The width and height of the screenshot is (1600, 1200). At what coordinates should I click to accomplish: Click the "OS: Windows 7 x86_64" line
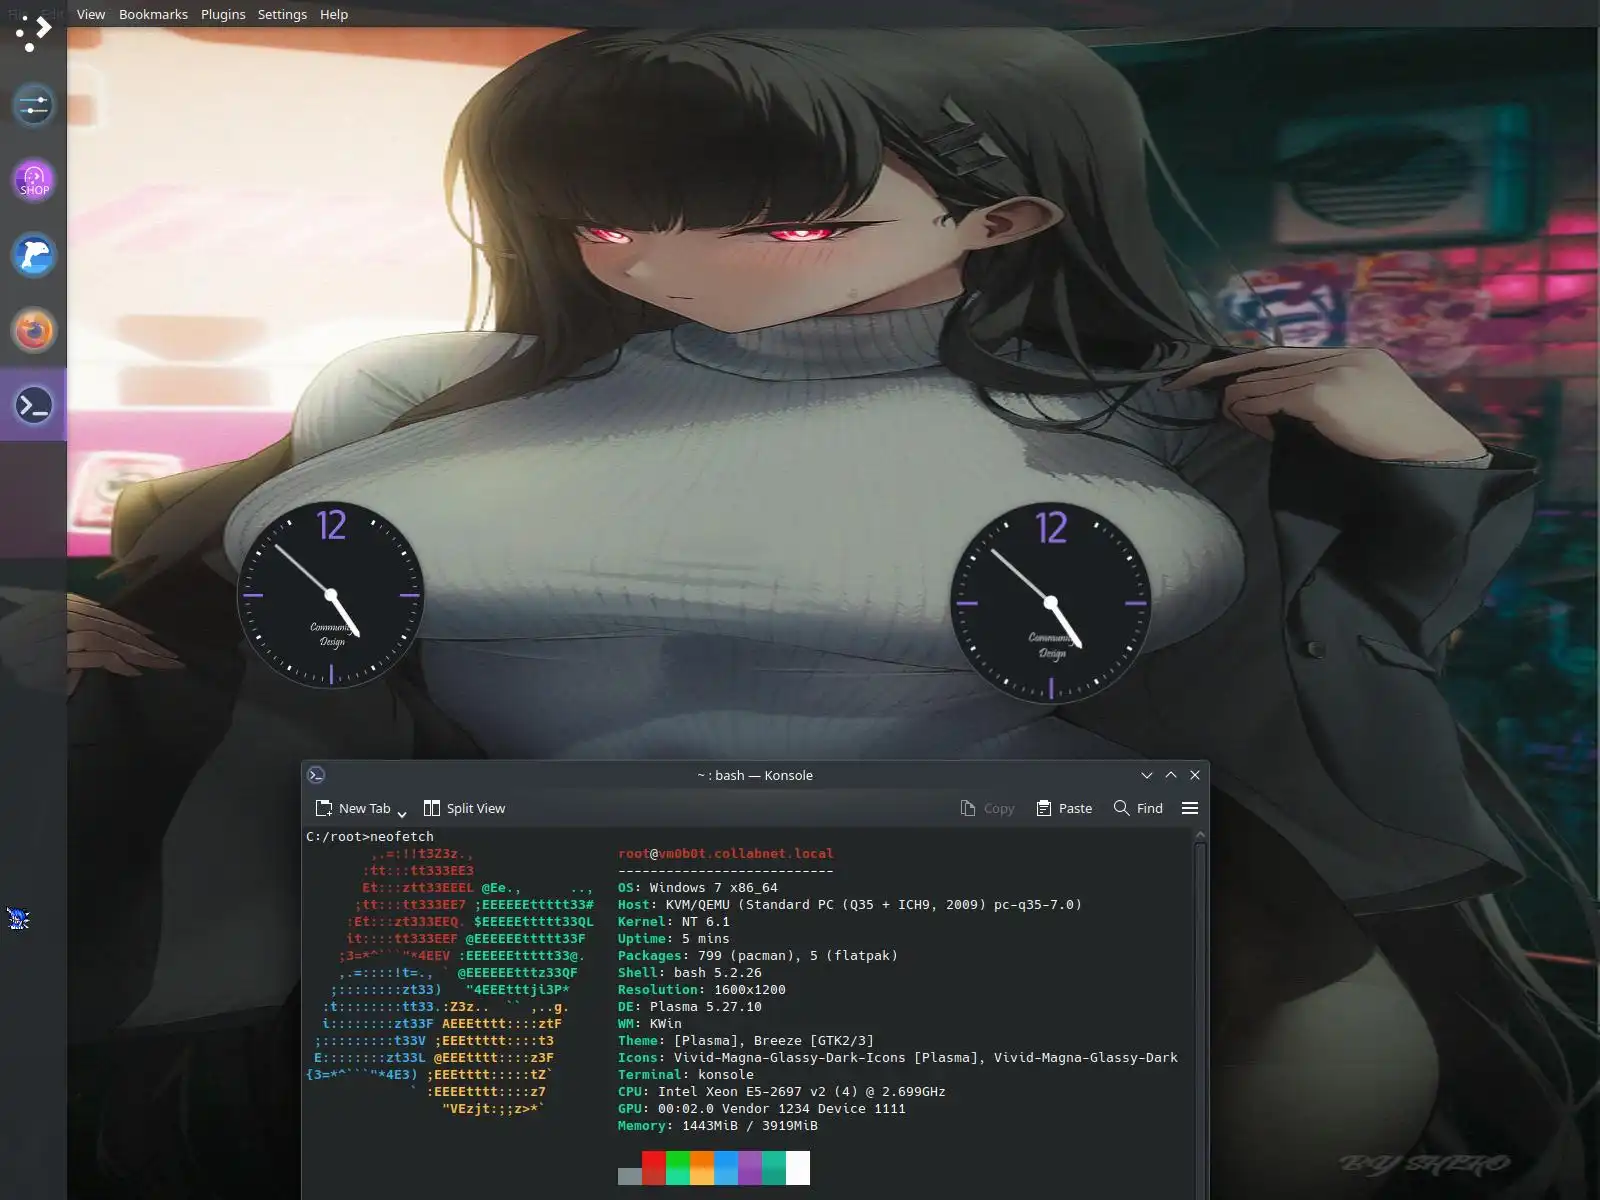pyautogui.click(x=698, y=887)
